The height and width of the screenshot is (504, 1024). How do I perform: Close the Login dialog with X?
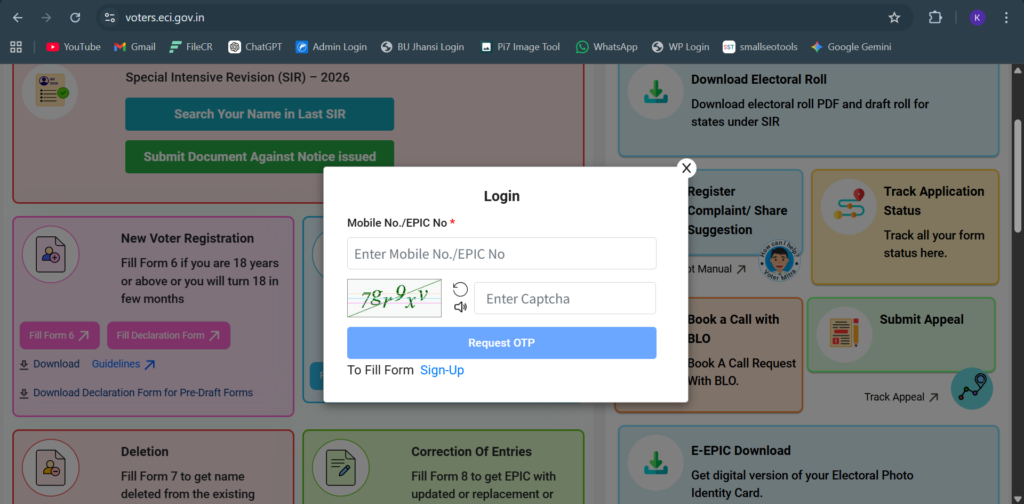[686, 168]
